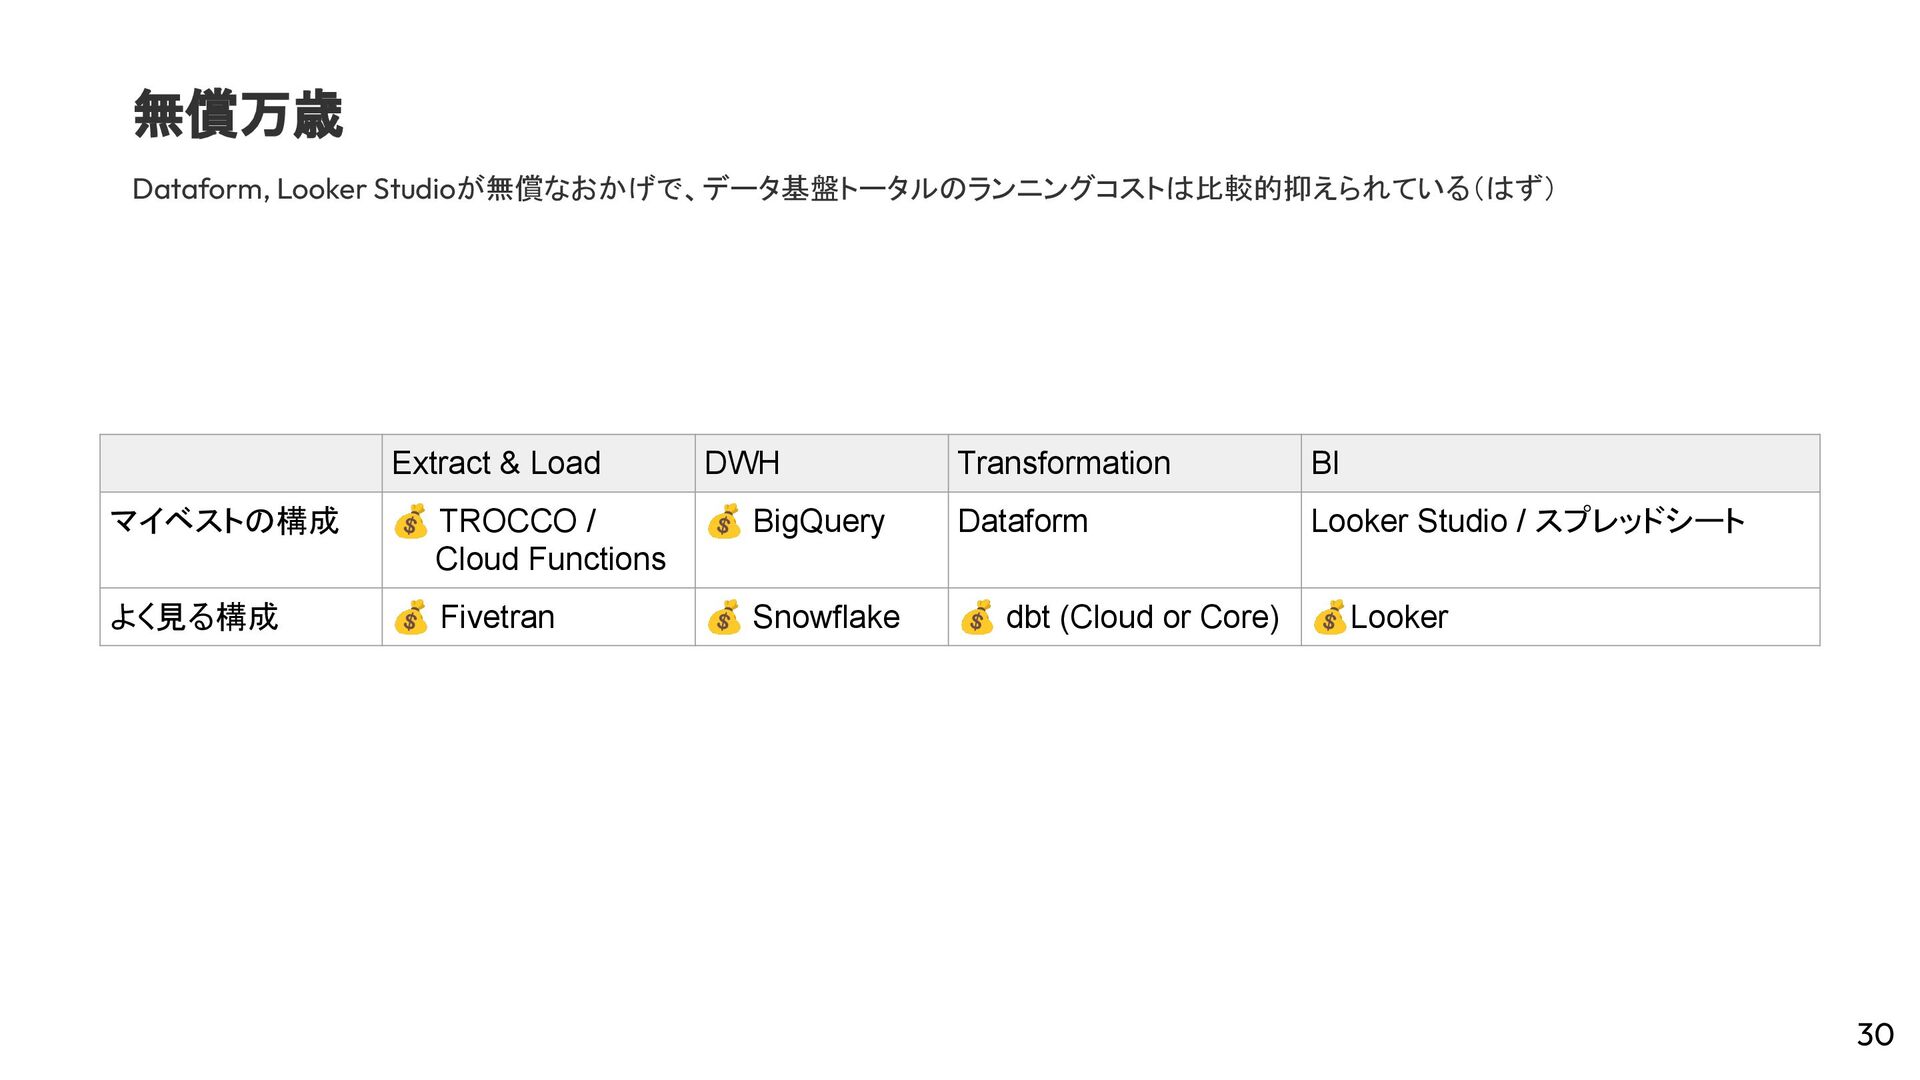This screenshot has width=1920, height=1080.
Task: Click the Looker Studio / スプレッドシート cell
Action: 1527,521
